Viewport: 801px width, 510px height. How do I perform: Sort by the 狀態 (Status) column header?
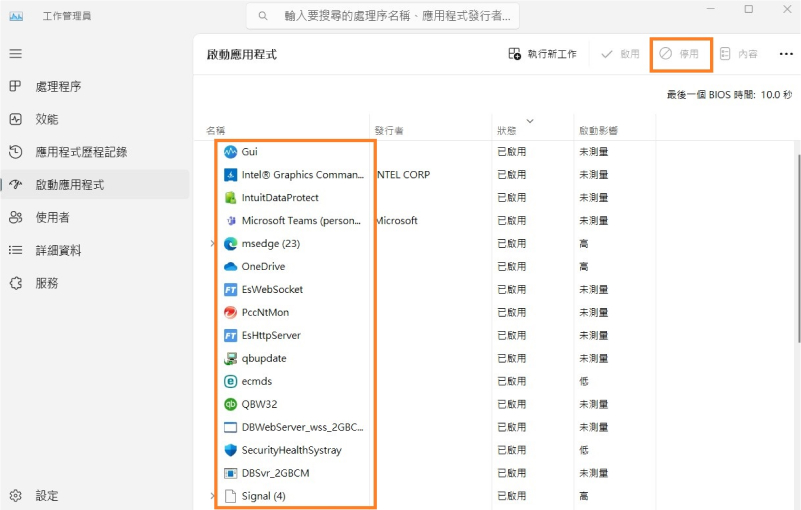point(507,131)
